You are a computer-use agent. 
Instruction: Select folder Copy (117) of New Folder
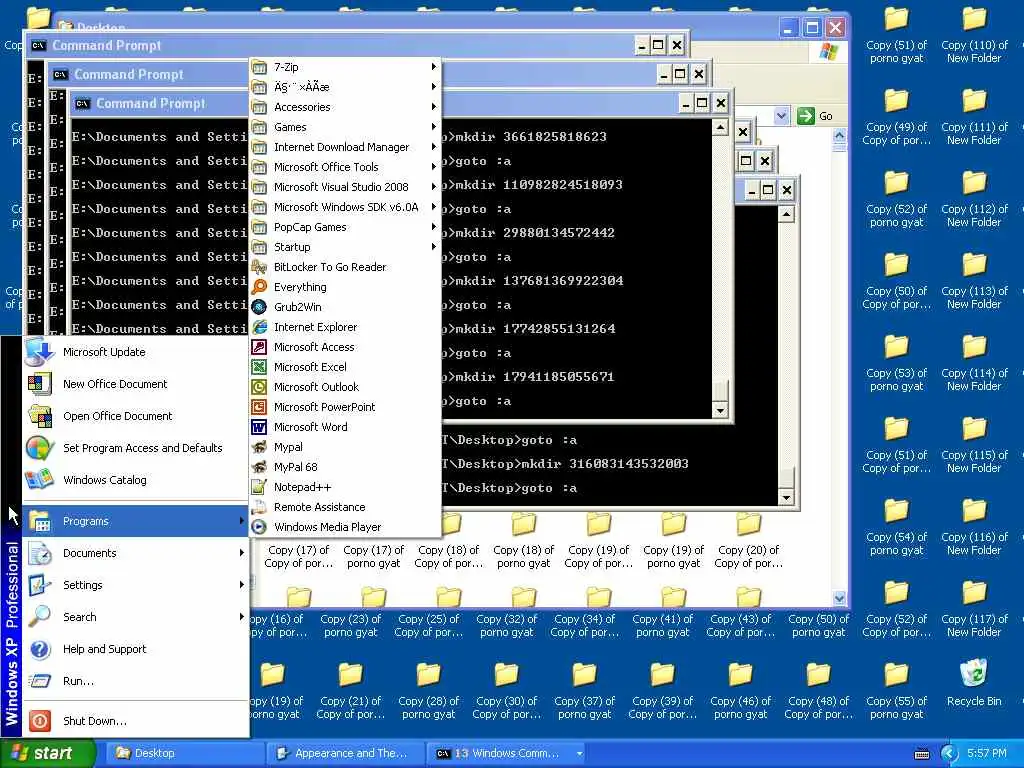974,609
